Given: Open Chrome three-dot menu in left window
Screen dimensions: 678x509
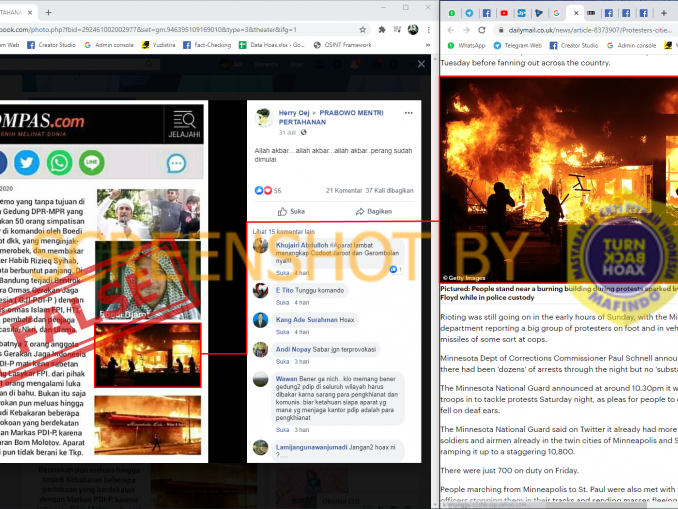Looking at the screenshot, I should (429, 29).
